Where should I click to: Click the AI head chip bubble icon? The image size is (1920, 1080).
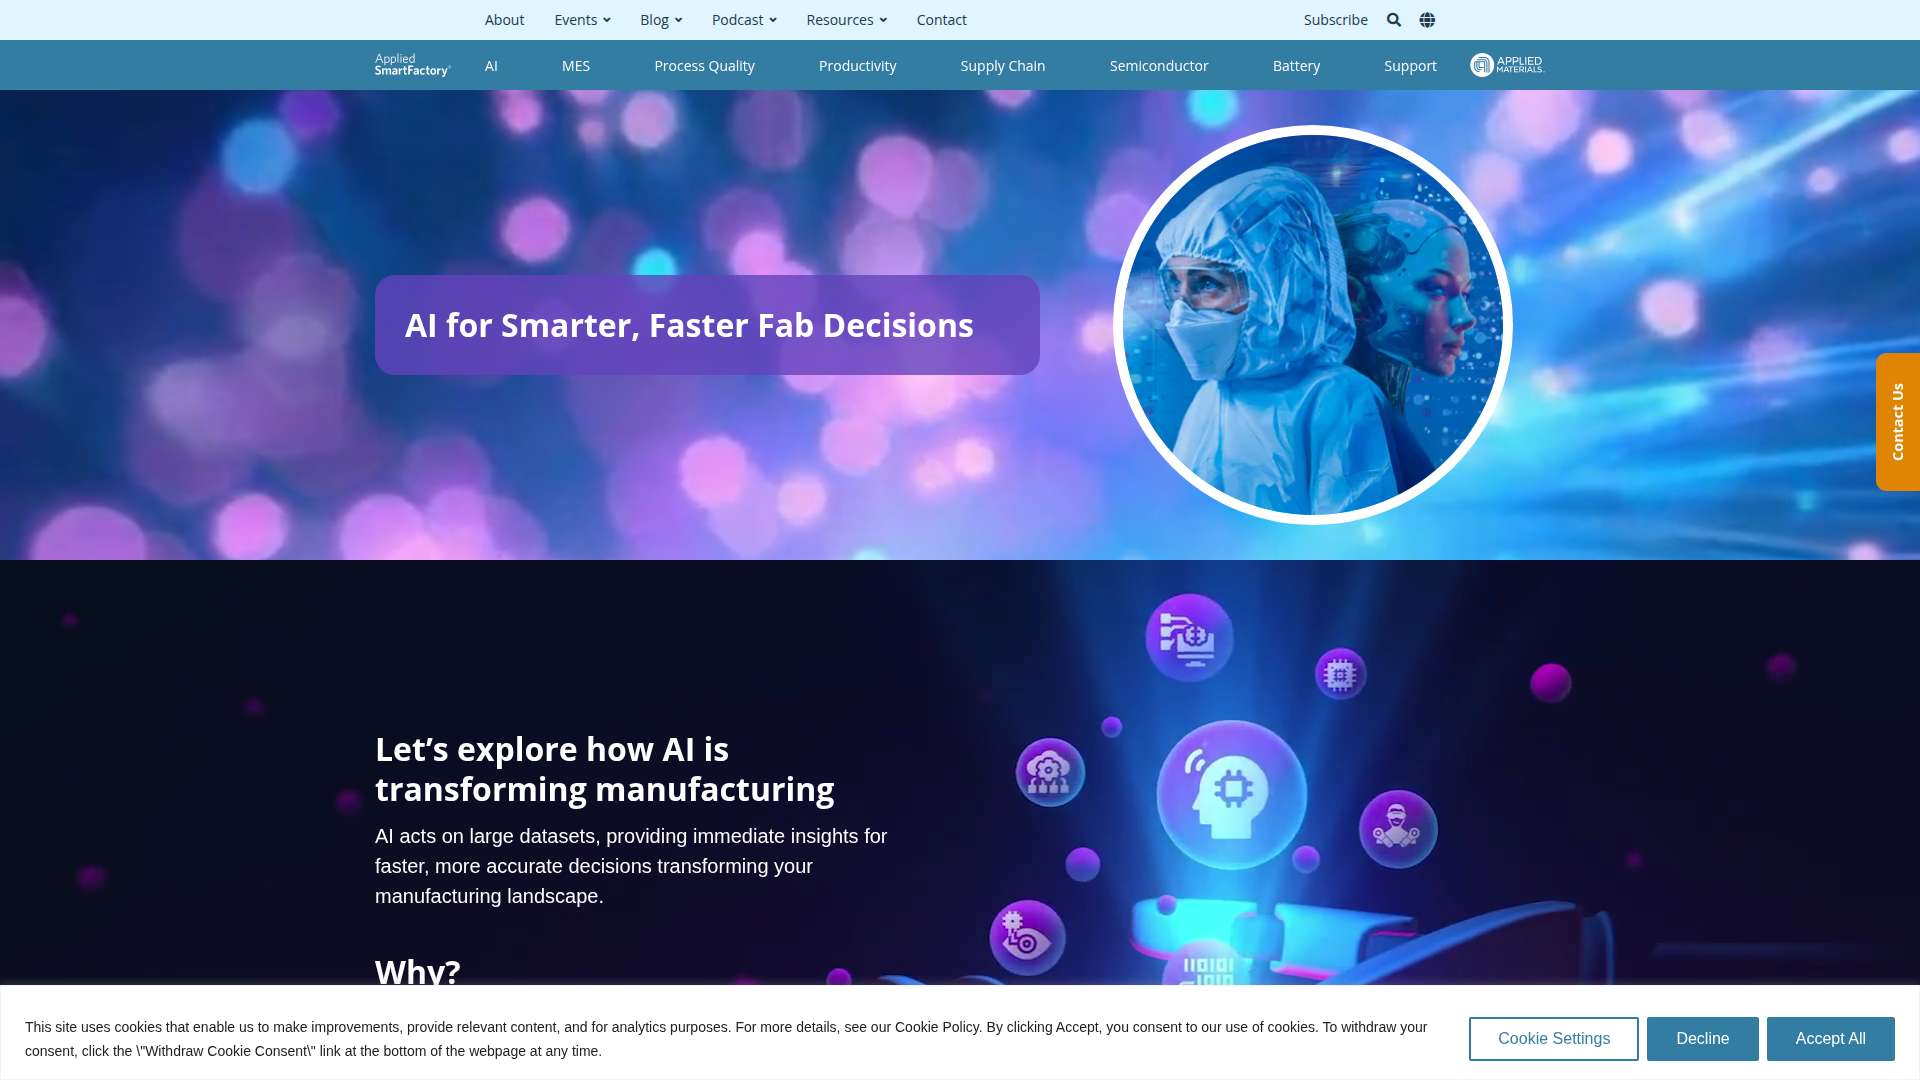click(x=1232, y=795)
